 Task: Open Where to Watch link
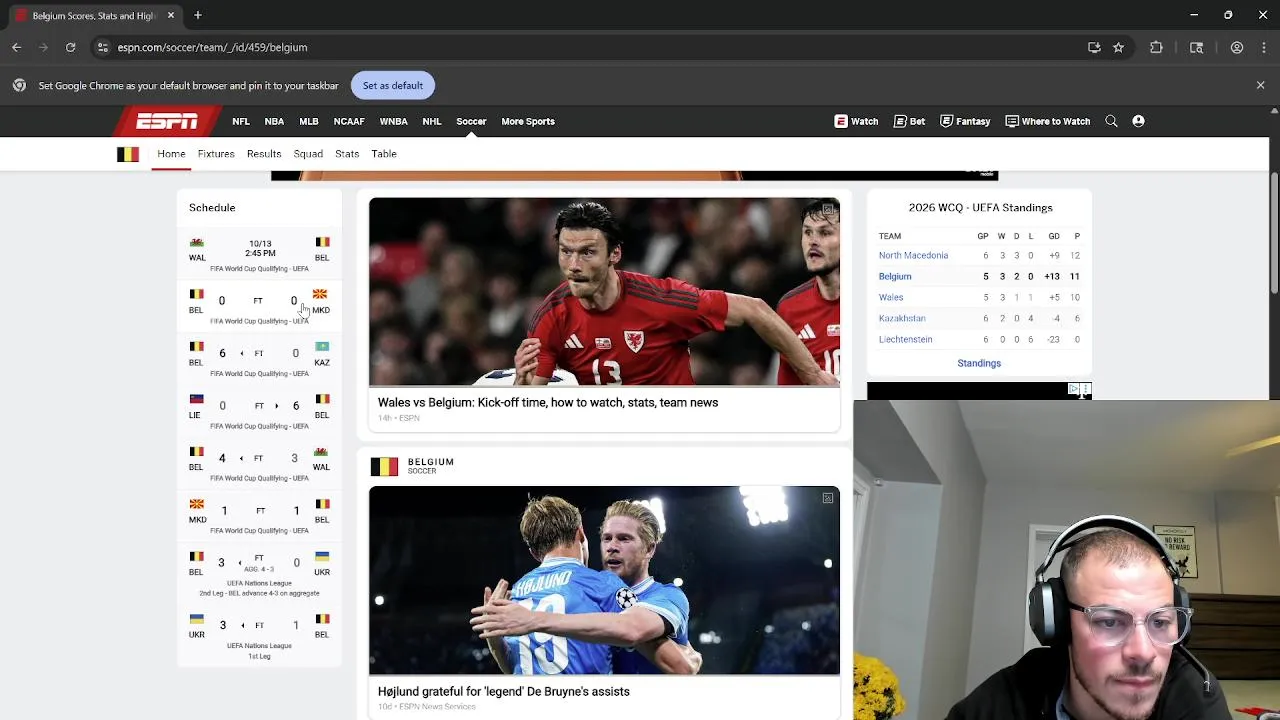click(x=1047, y=121)
